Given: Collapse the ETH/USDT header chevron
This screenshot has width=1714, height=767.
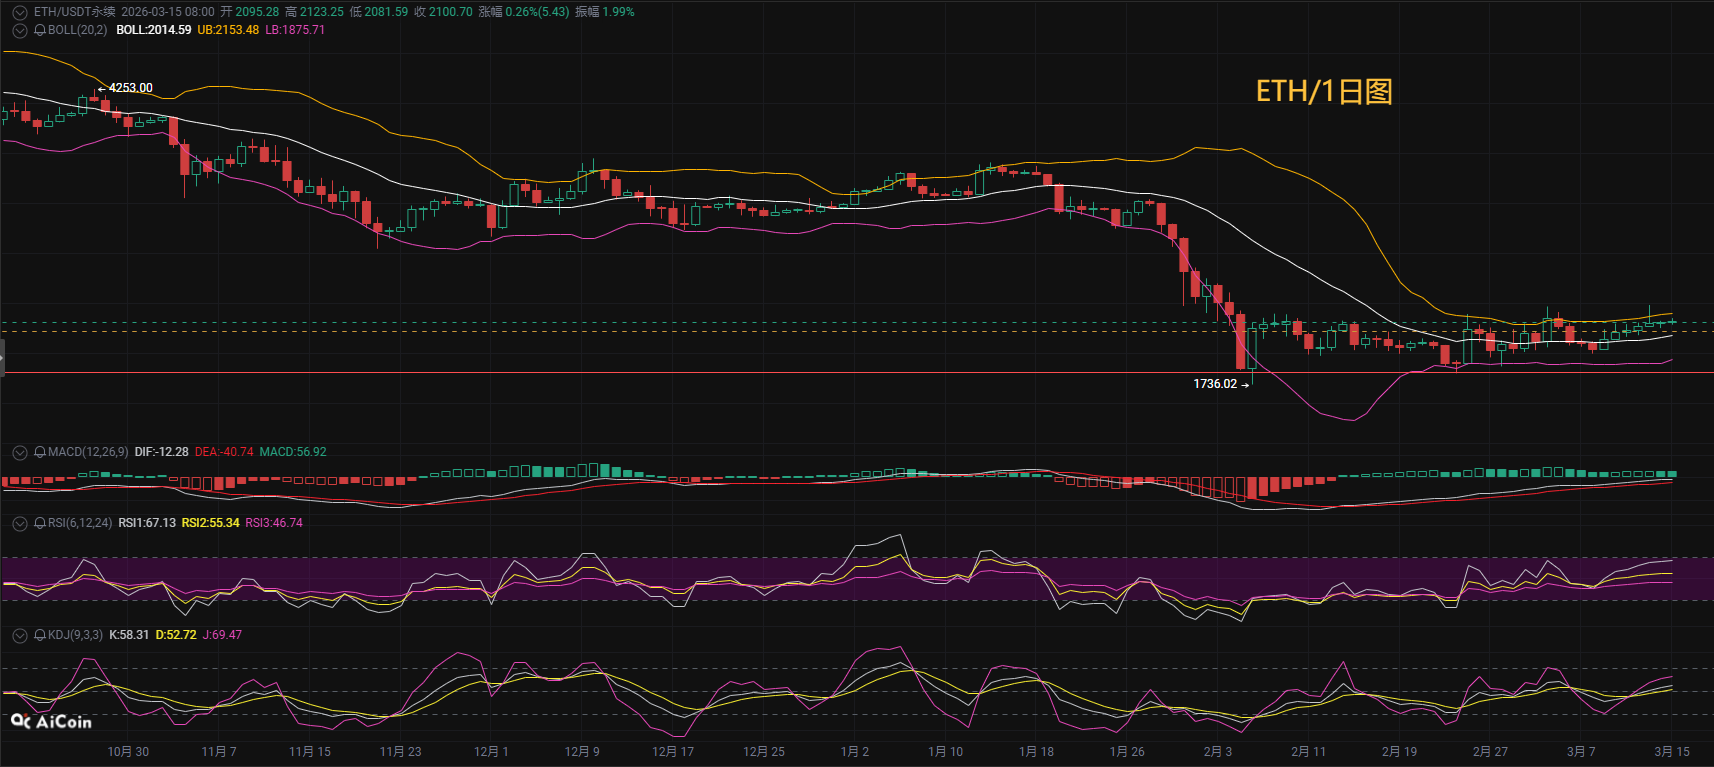Looking at the screenshot, I should [19, 12].
